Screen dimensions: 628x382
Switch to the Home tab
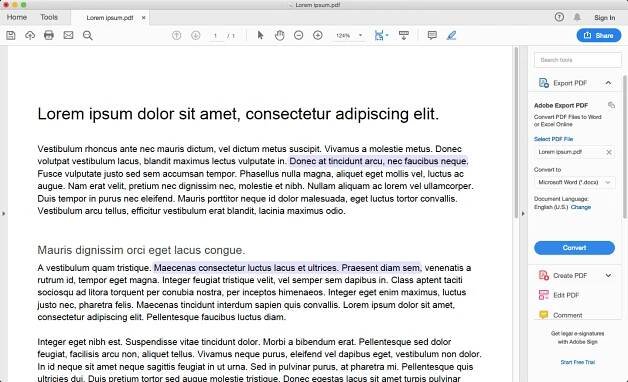17,17
